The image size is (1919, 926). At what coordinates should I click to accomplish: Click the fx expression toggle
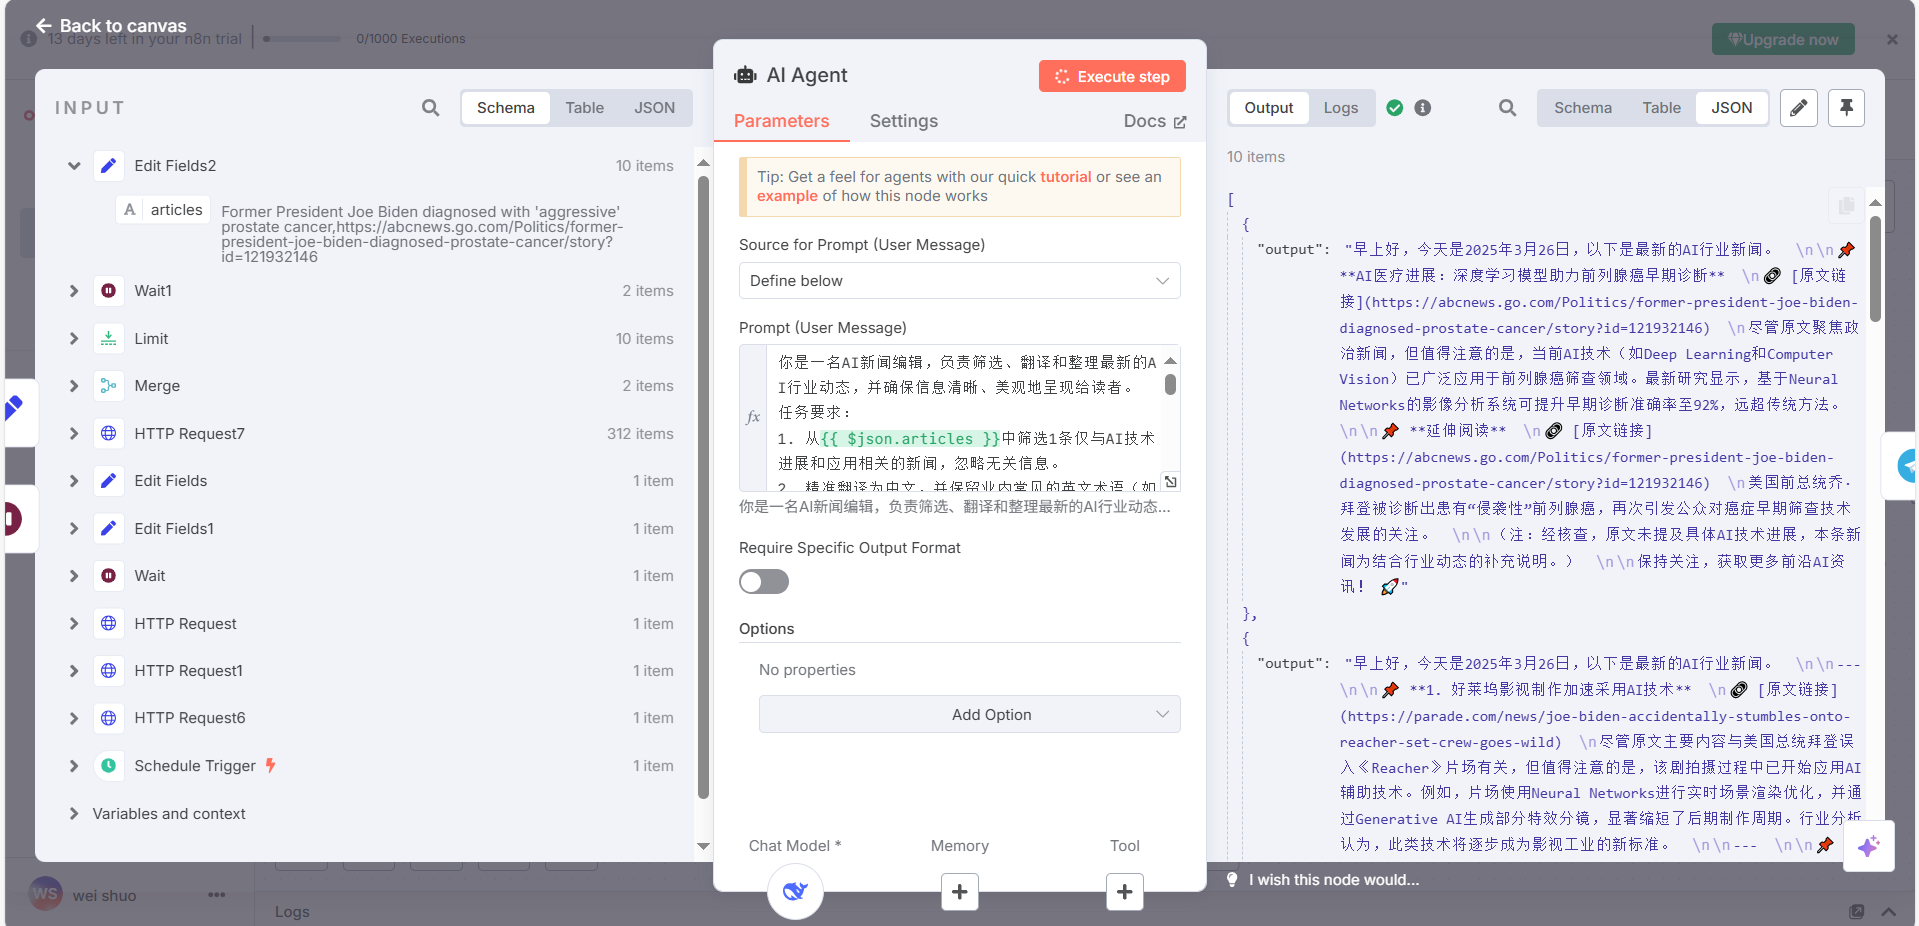point(753,417)
